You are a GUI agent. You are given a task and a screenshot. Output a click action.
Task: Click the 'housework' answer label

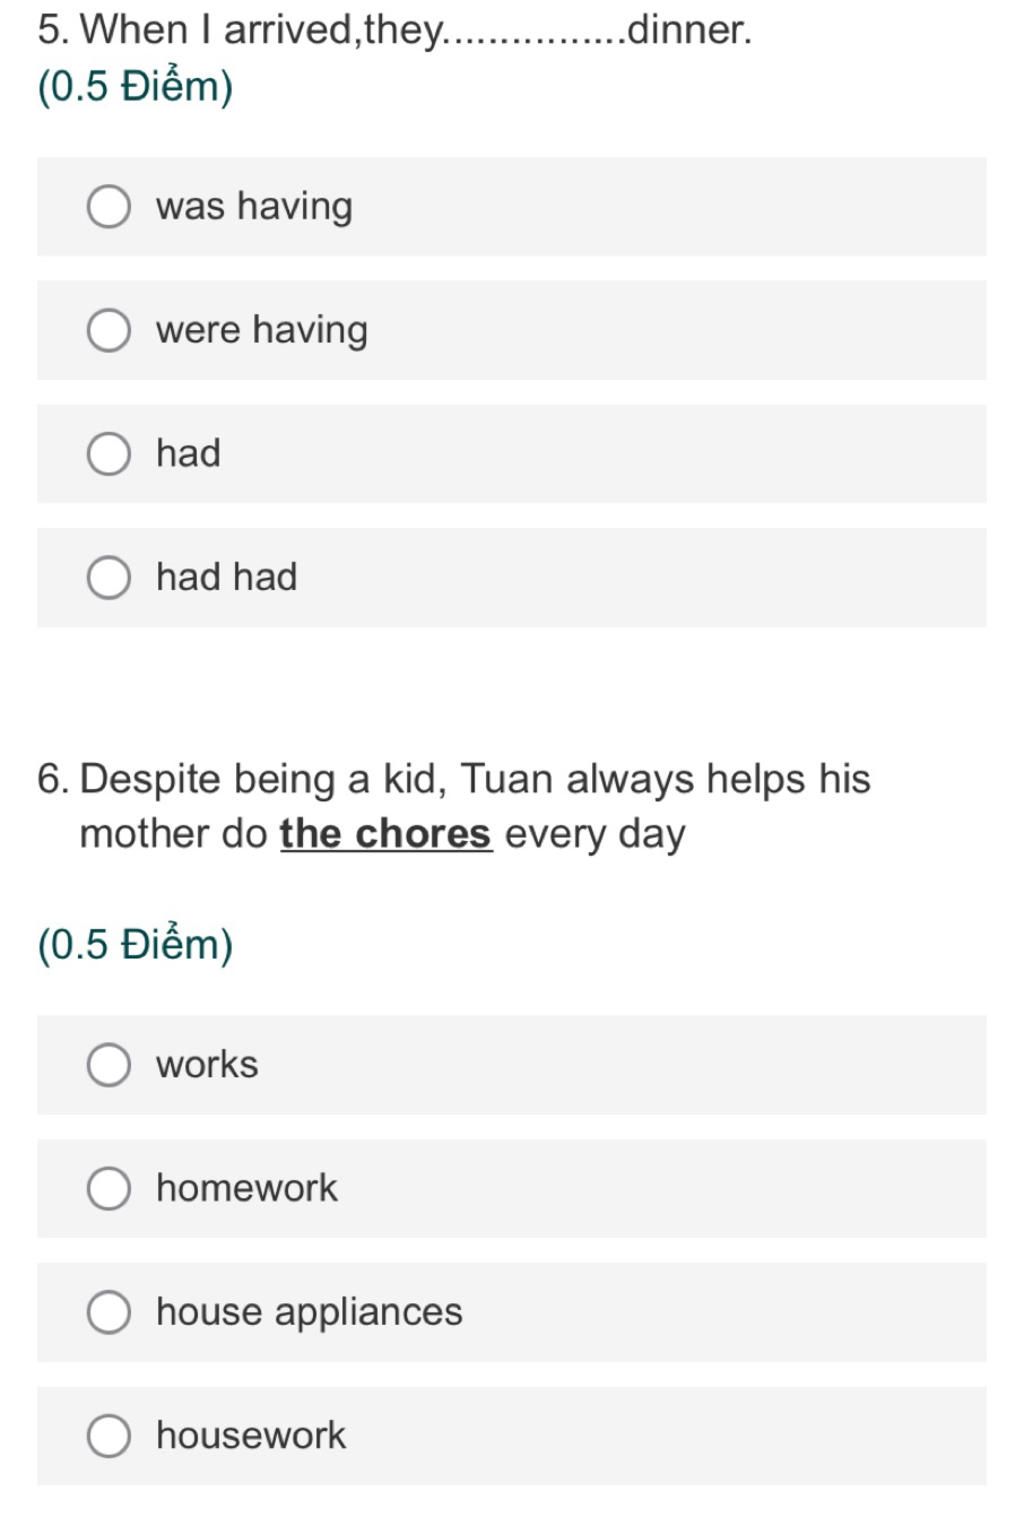click(x=251, y=1435)
